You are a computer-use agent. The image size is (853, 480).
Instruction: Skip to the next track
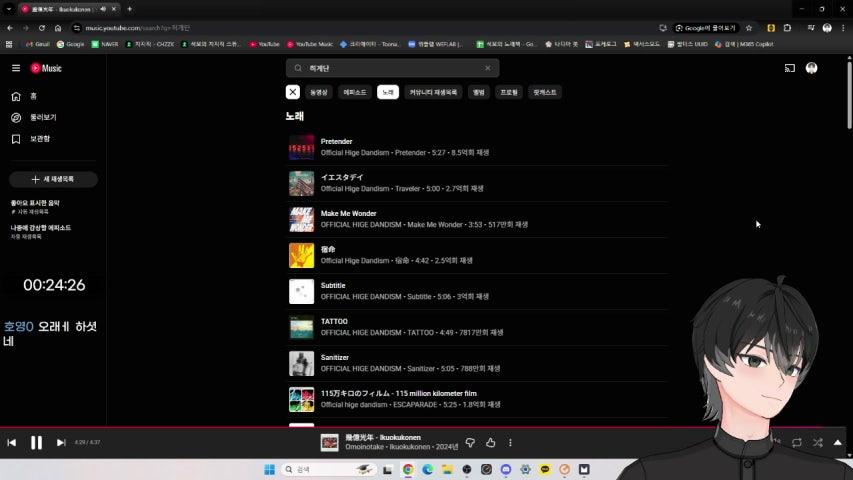(61, 443)
